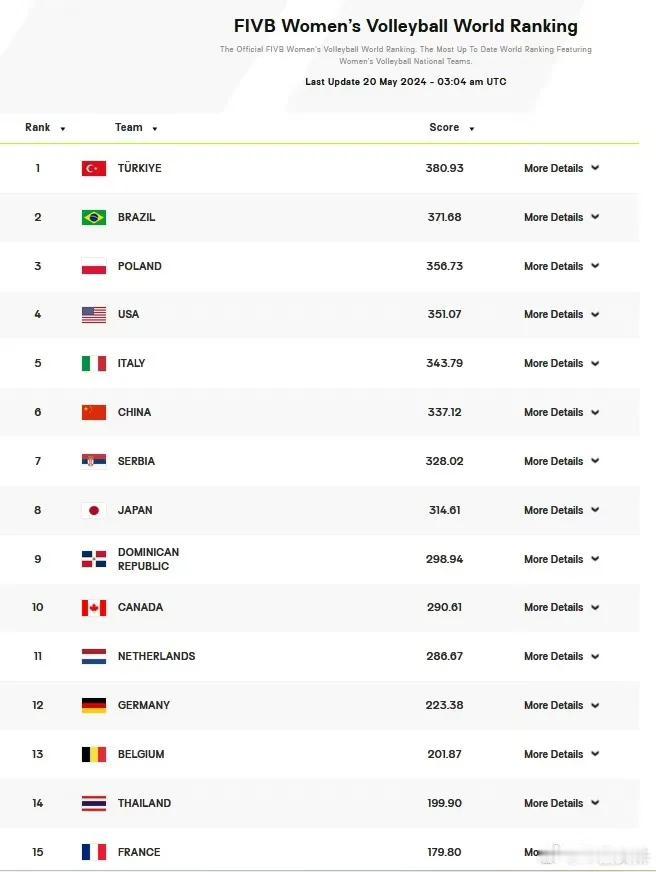Screen dimensions: 656x872
Task: Click the Türkiye flag icon
Action: tap(93, 168)
